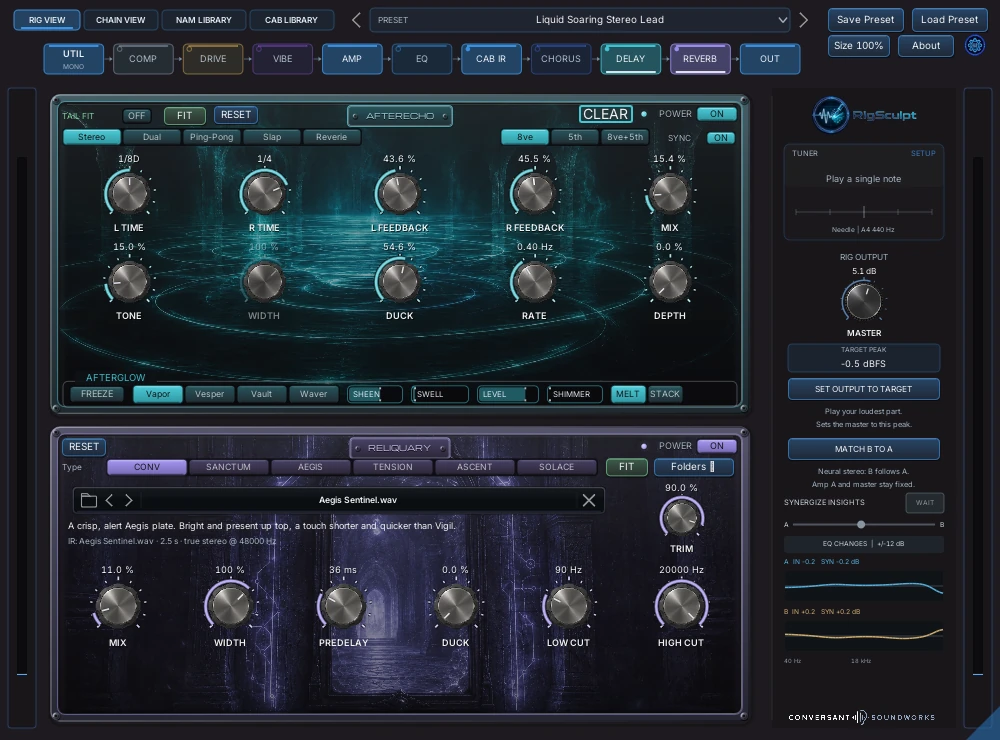This screenshot has width=1000, height=740.
Task: Click the R TIME knob
Action: pyautogui.click(x=264, y=193)
